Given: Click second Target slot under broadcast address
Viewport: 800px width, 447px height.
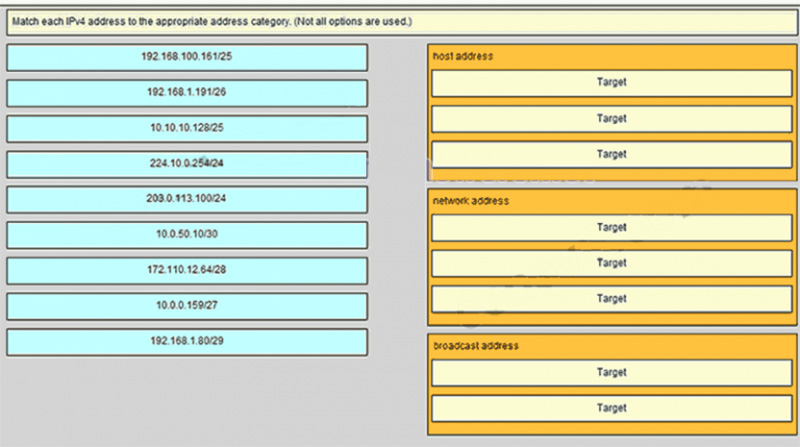Looking at the screenshot, I should pyautogui.click(x=611, y=409).
